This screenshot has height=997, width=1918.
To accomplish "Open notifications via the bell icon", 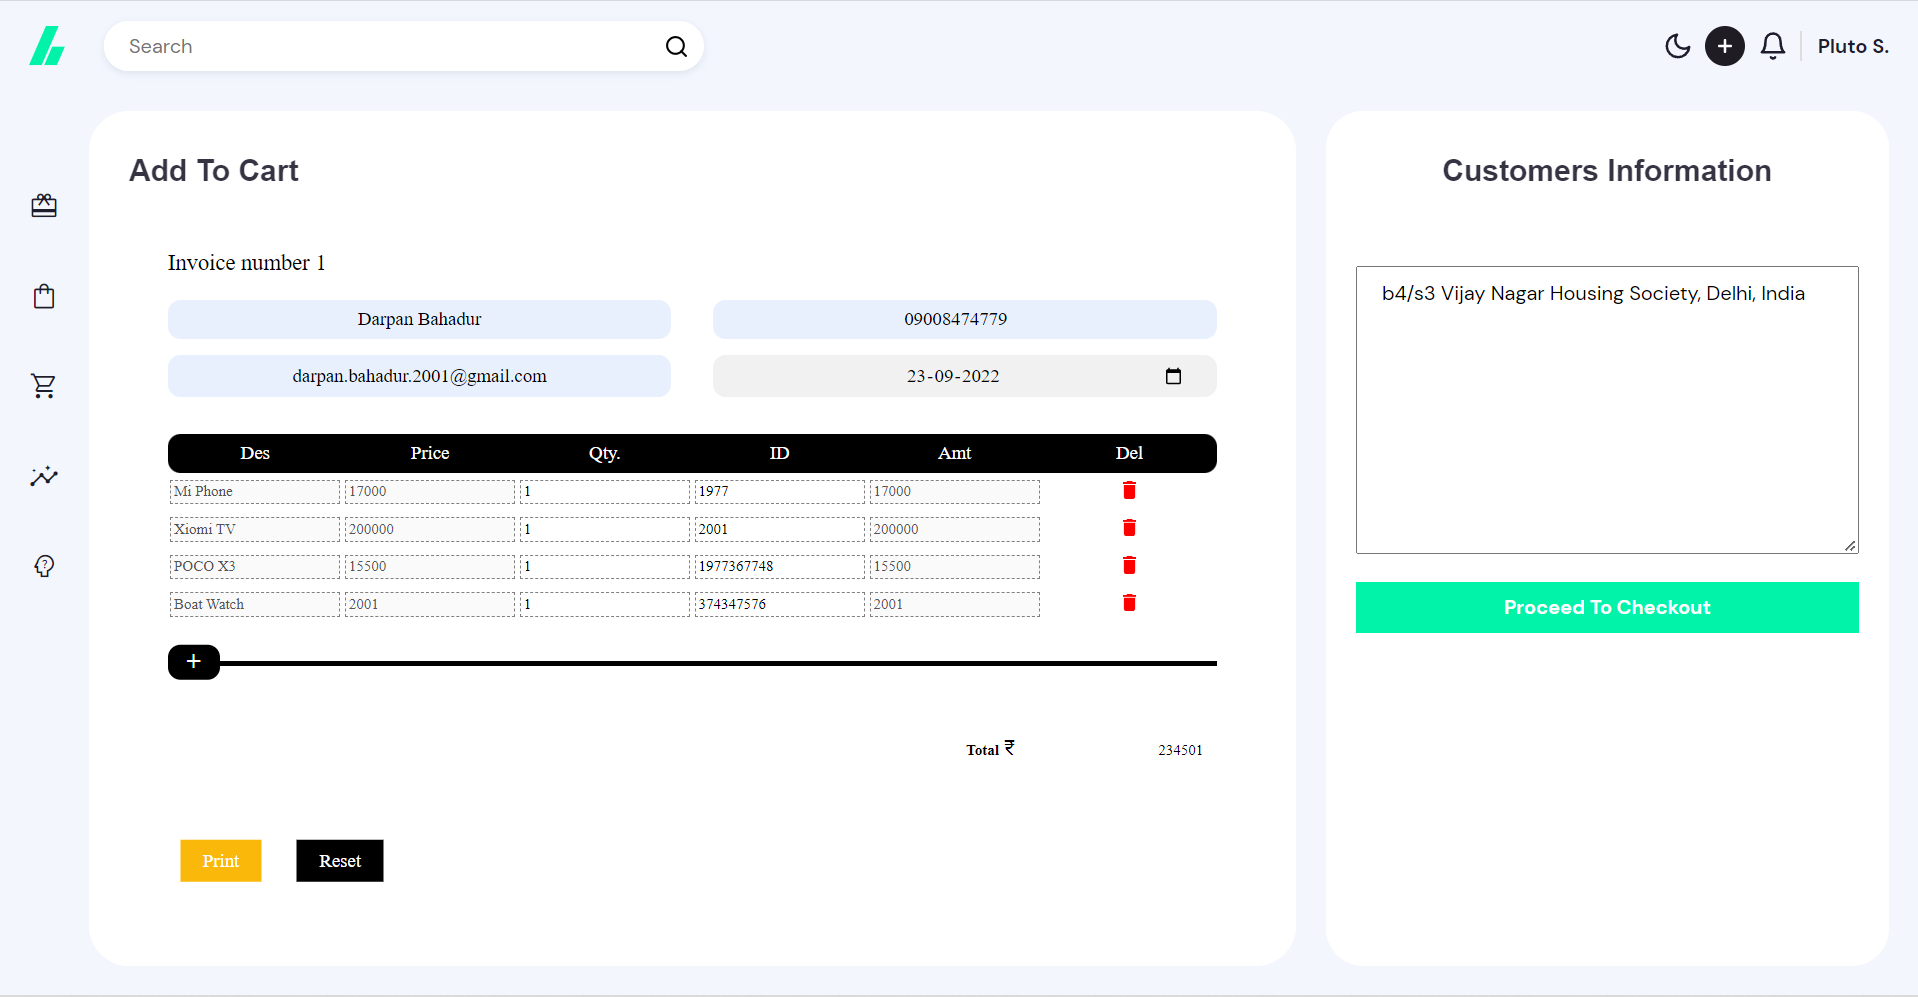I will [x=1772, y=46].
